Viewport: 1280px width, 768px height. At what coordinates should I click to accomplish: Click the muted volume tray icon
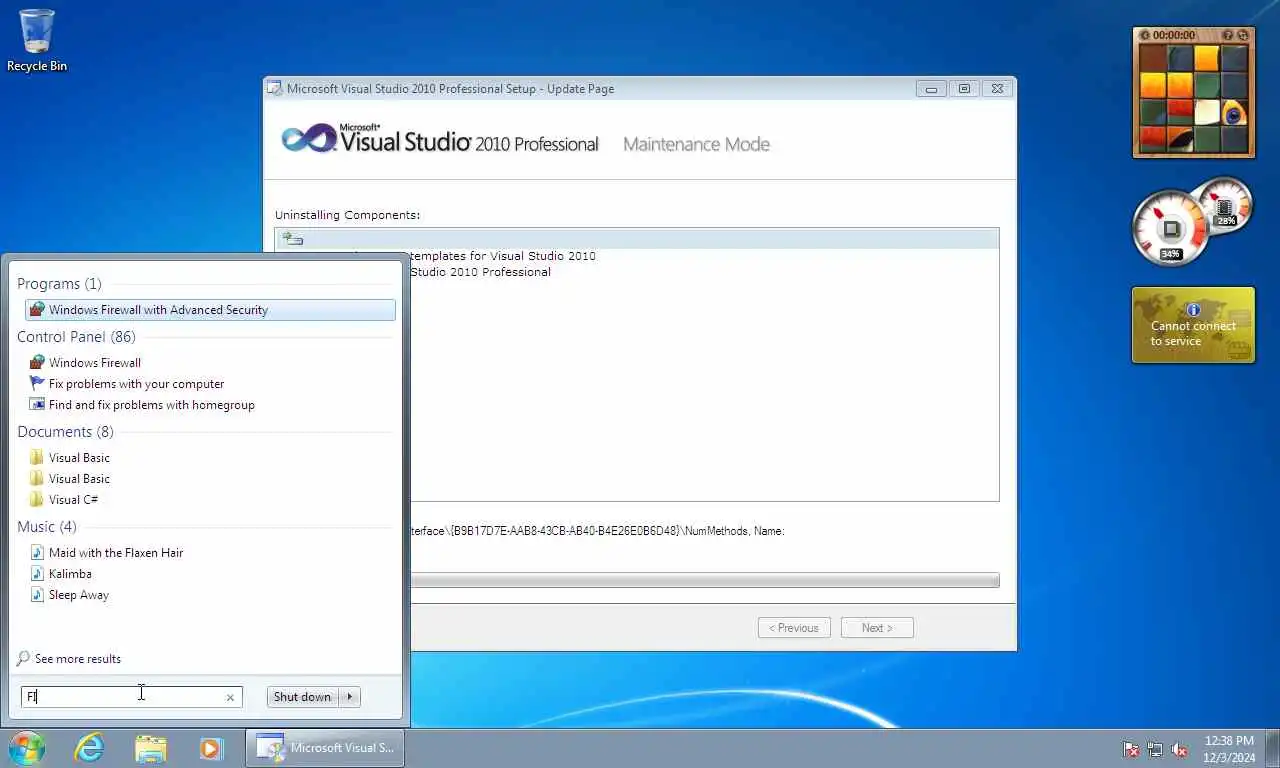1179,749
